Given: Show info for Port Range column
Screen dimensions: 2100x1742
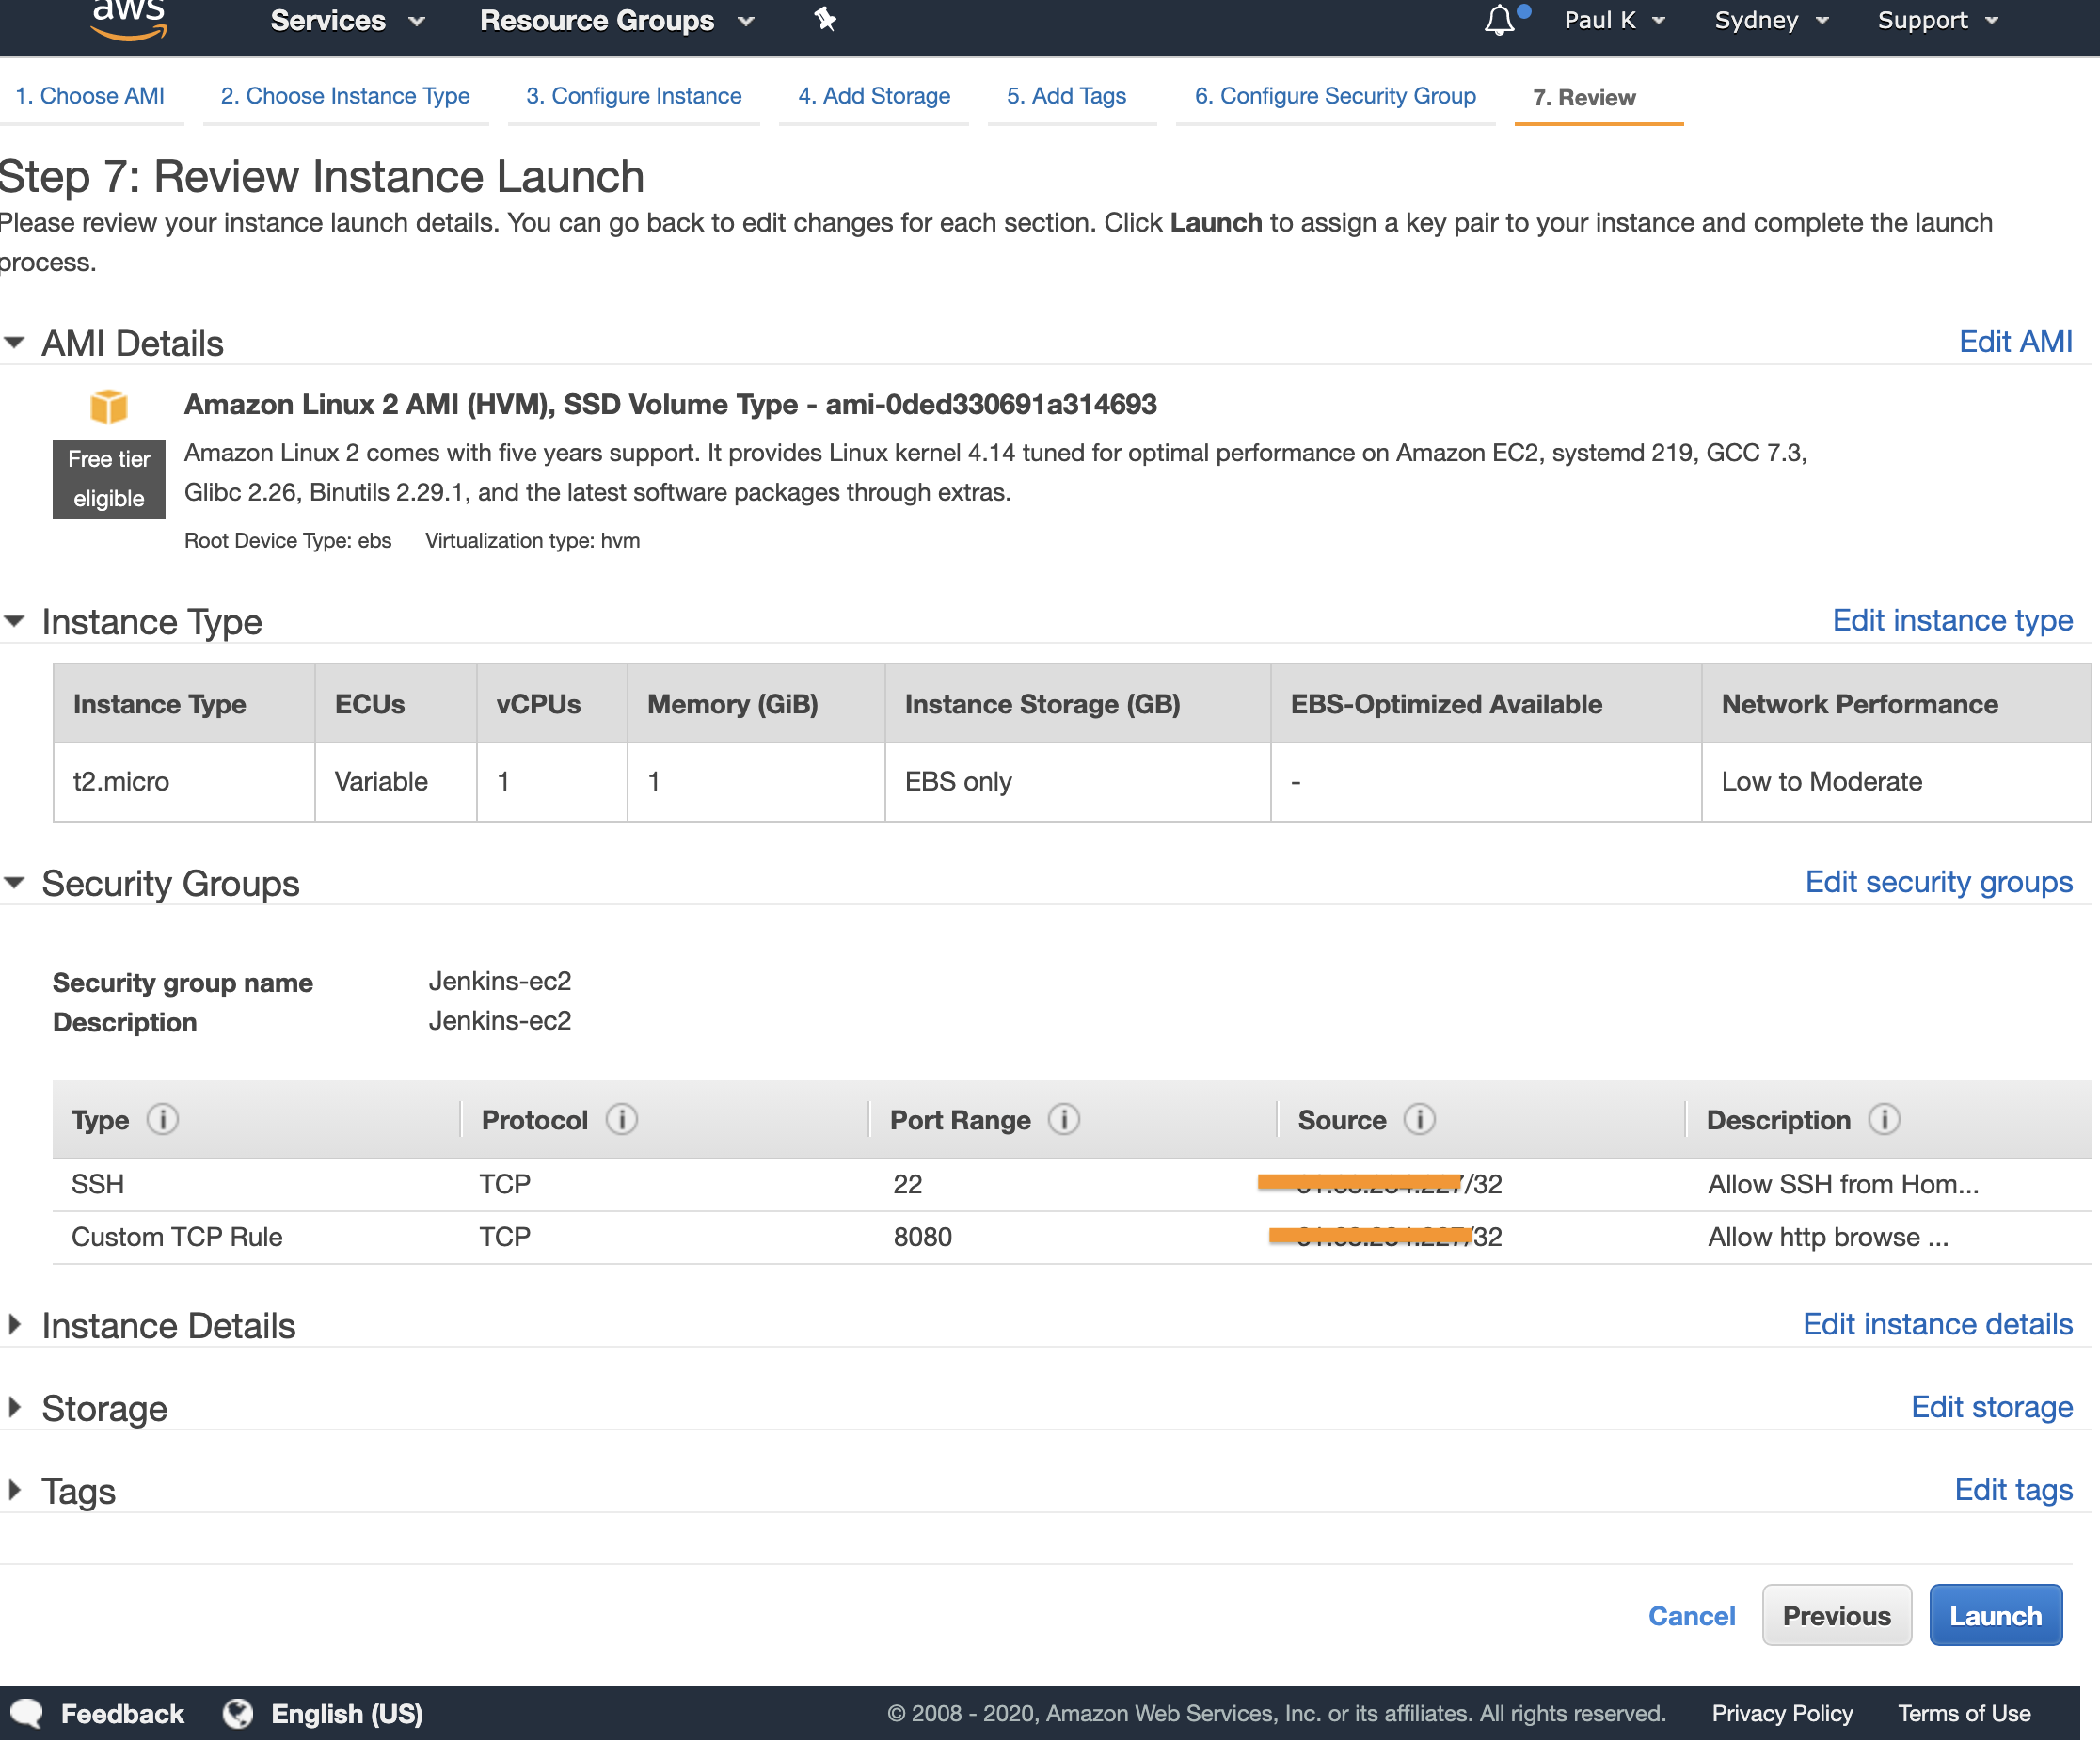Looking at the screenshot, I should 1064,1119.
